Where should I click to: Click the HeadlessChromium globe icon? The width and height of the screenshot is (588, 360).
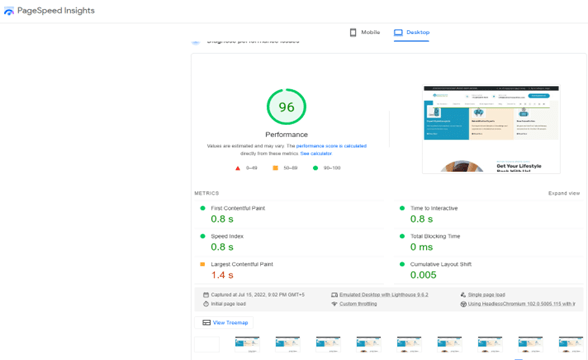pos(463,304)
